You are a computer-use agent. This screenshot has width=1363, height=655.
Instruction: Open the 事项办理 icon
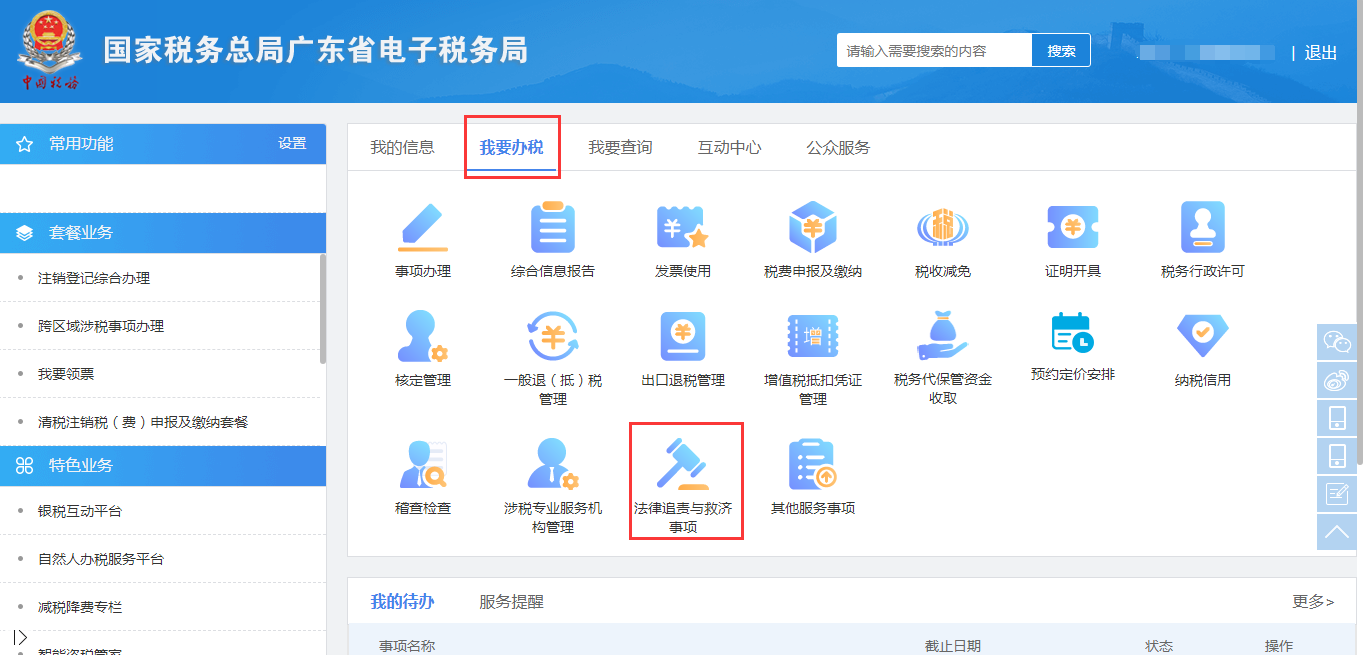[423, 227]
